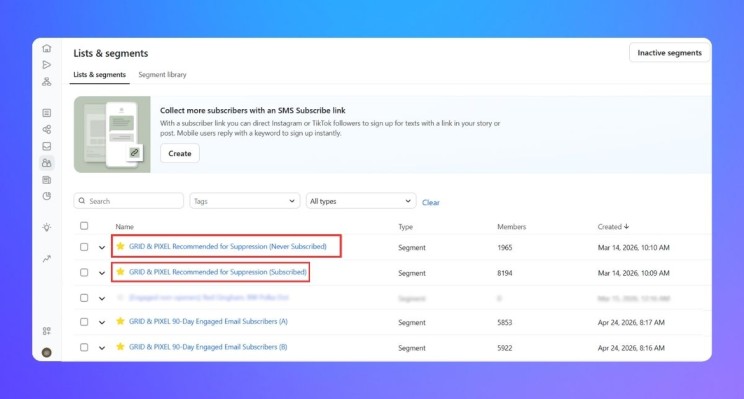
Task: Click the trending-line growth icon in sidebar
Action: (x=46, y=259)
